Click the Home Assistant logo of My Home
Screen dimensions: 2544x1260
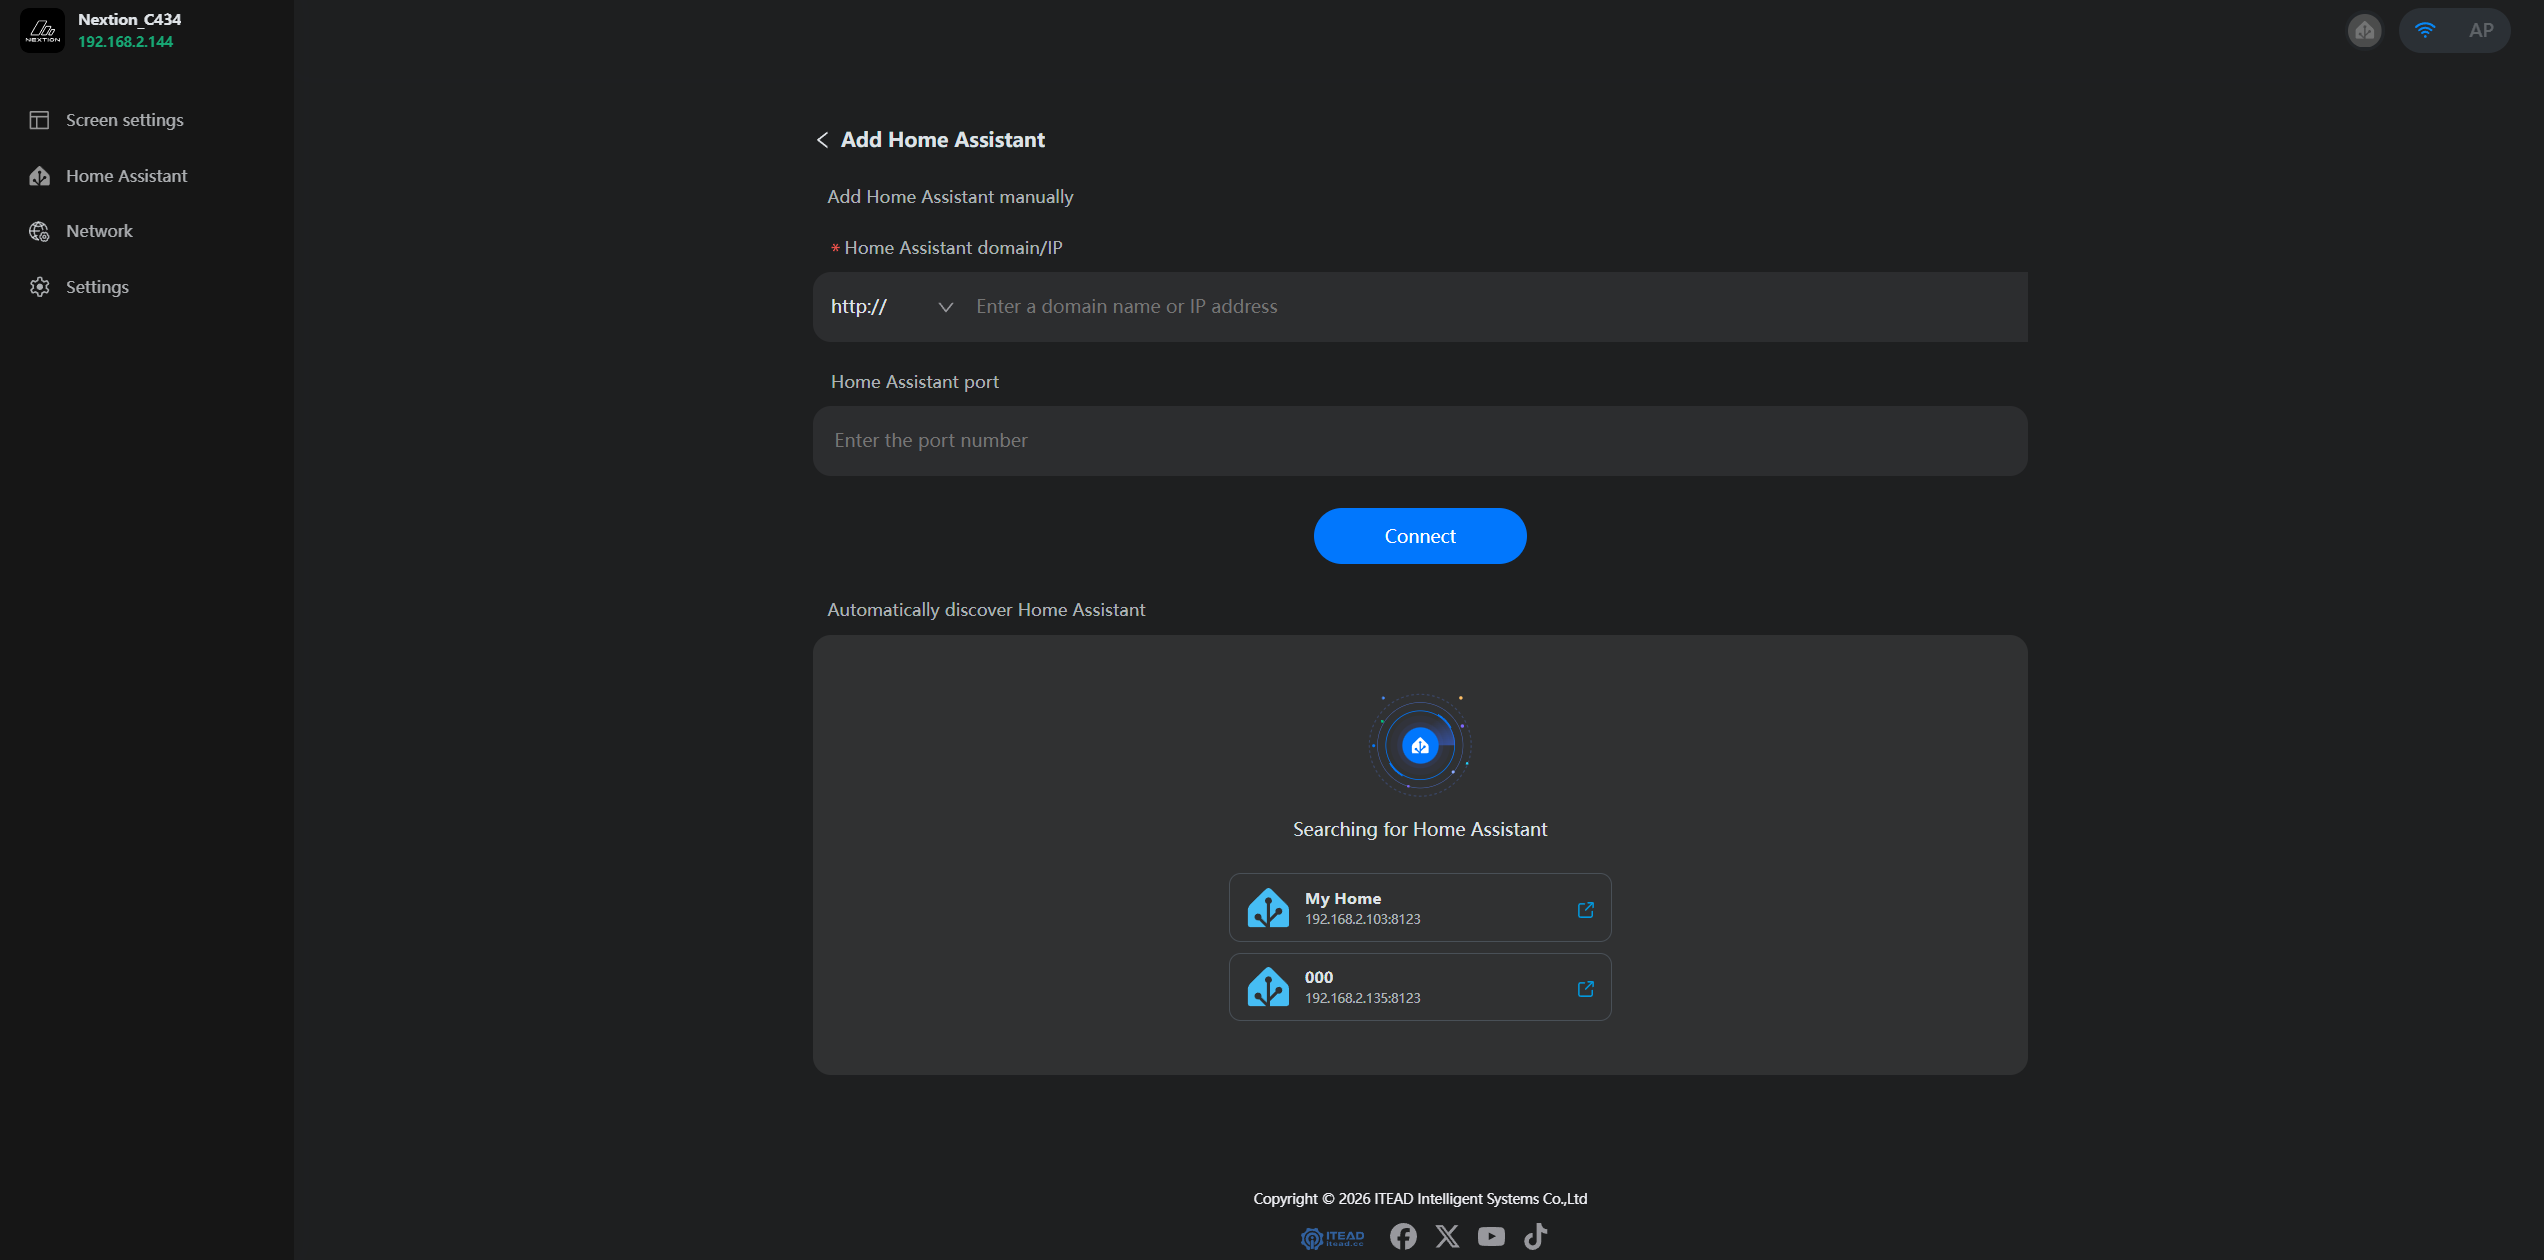tap(1268, 908)
